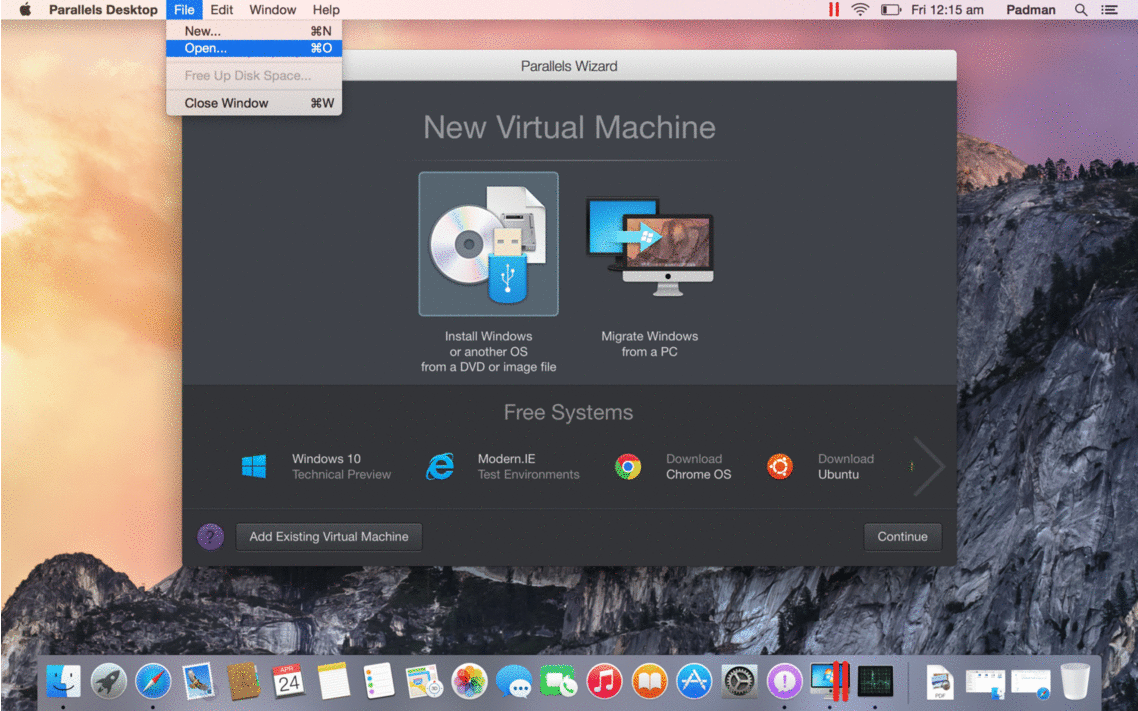
Task: Choose Close Window from the File menu
Action: pos(254,103)
